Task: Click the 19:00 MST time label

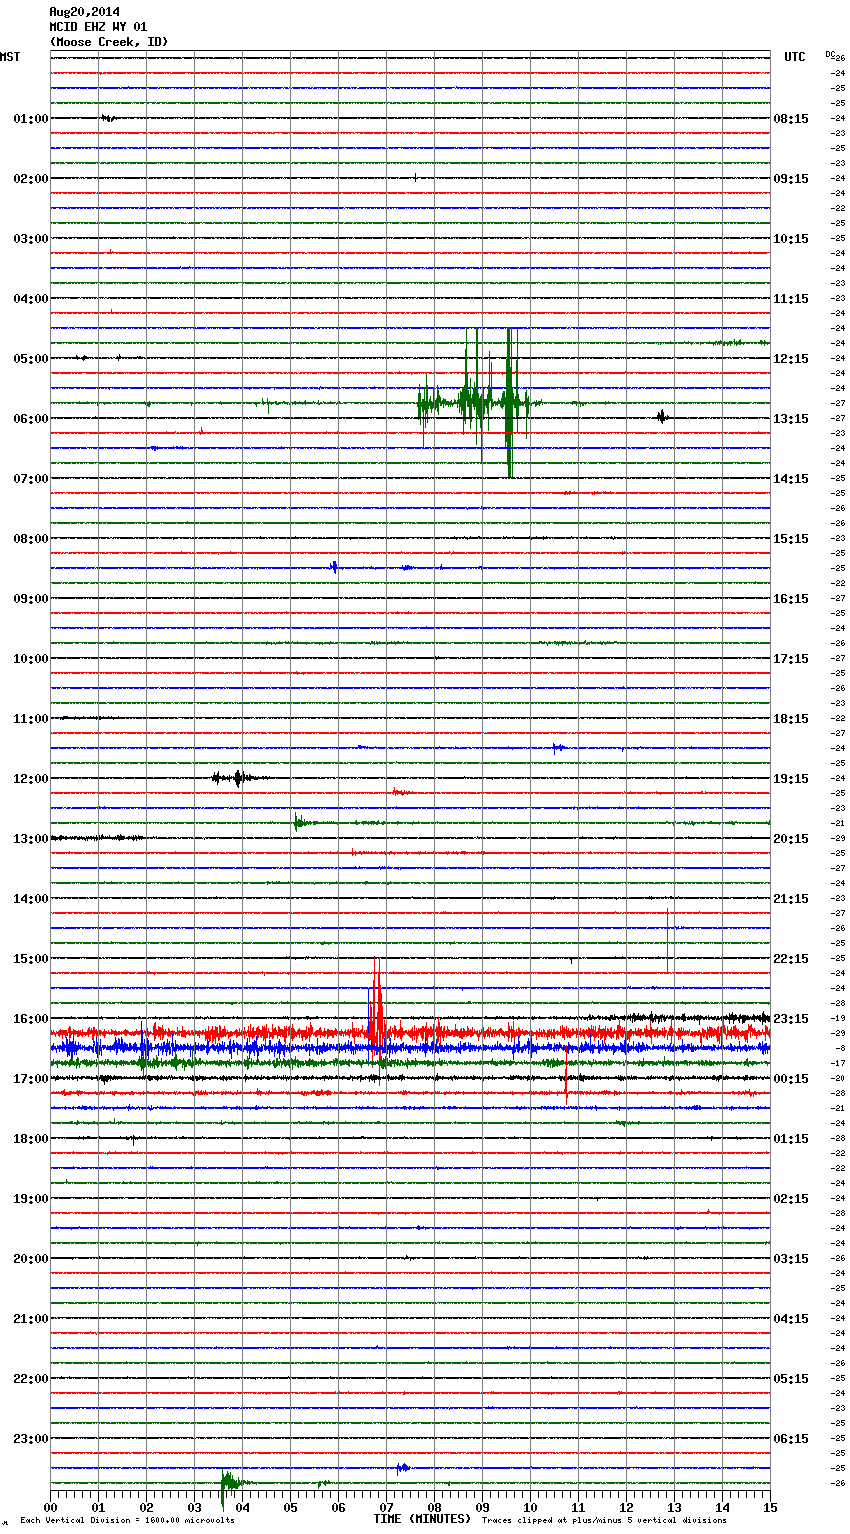Action: [x=31, y=1199]
